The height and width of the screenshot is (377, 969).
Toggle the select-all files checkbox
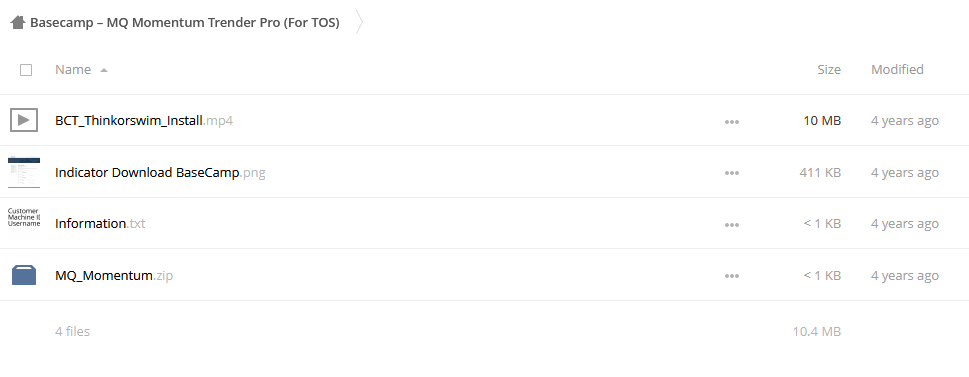pyautogui.click(x=26, y=70)
